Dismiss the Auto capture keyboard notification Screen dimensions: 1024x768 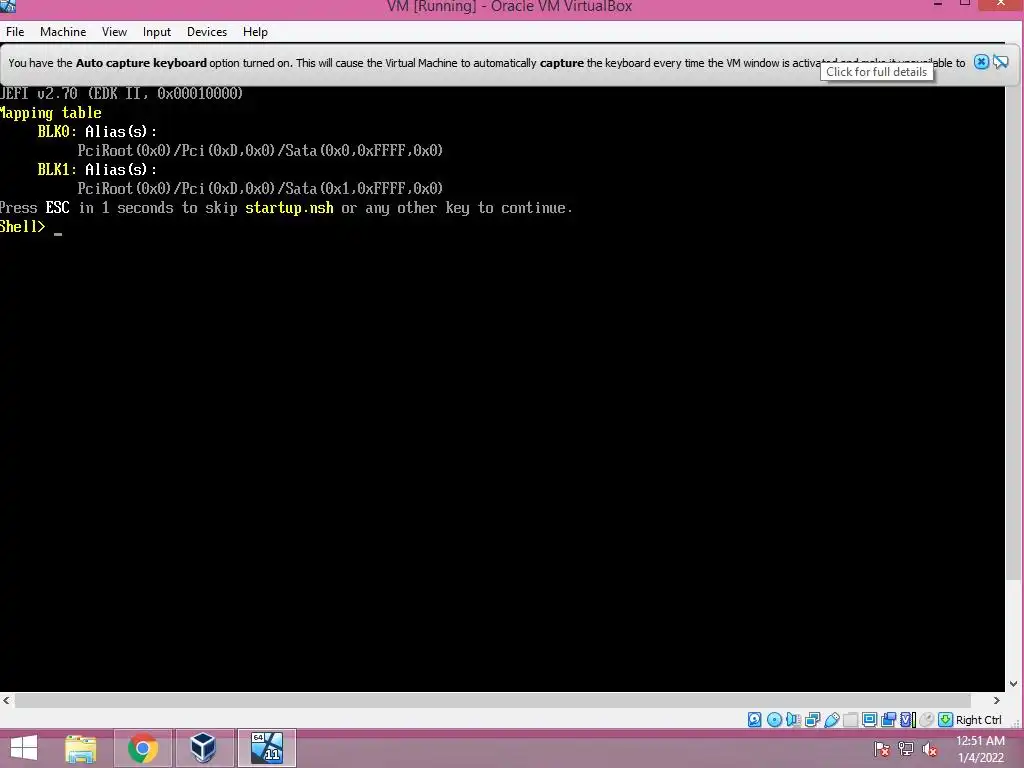[981, 62]
